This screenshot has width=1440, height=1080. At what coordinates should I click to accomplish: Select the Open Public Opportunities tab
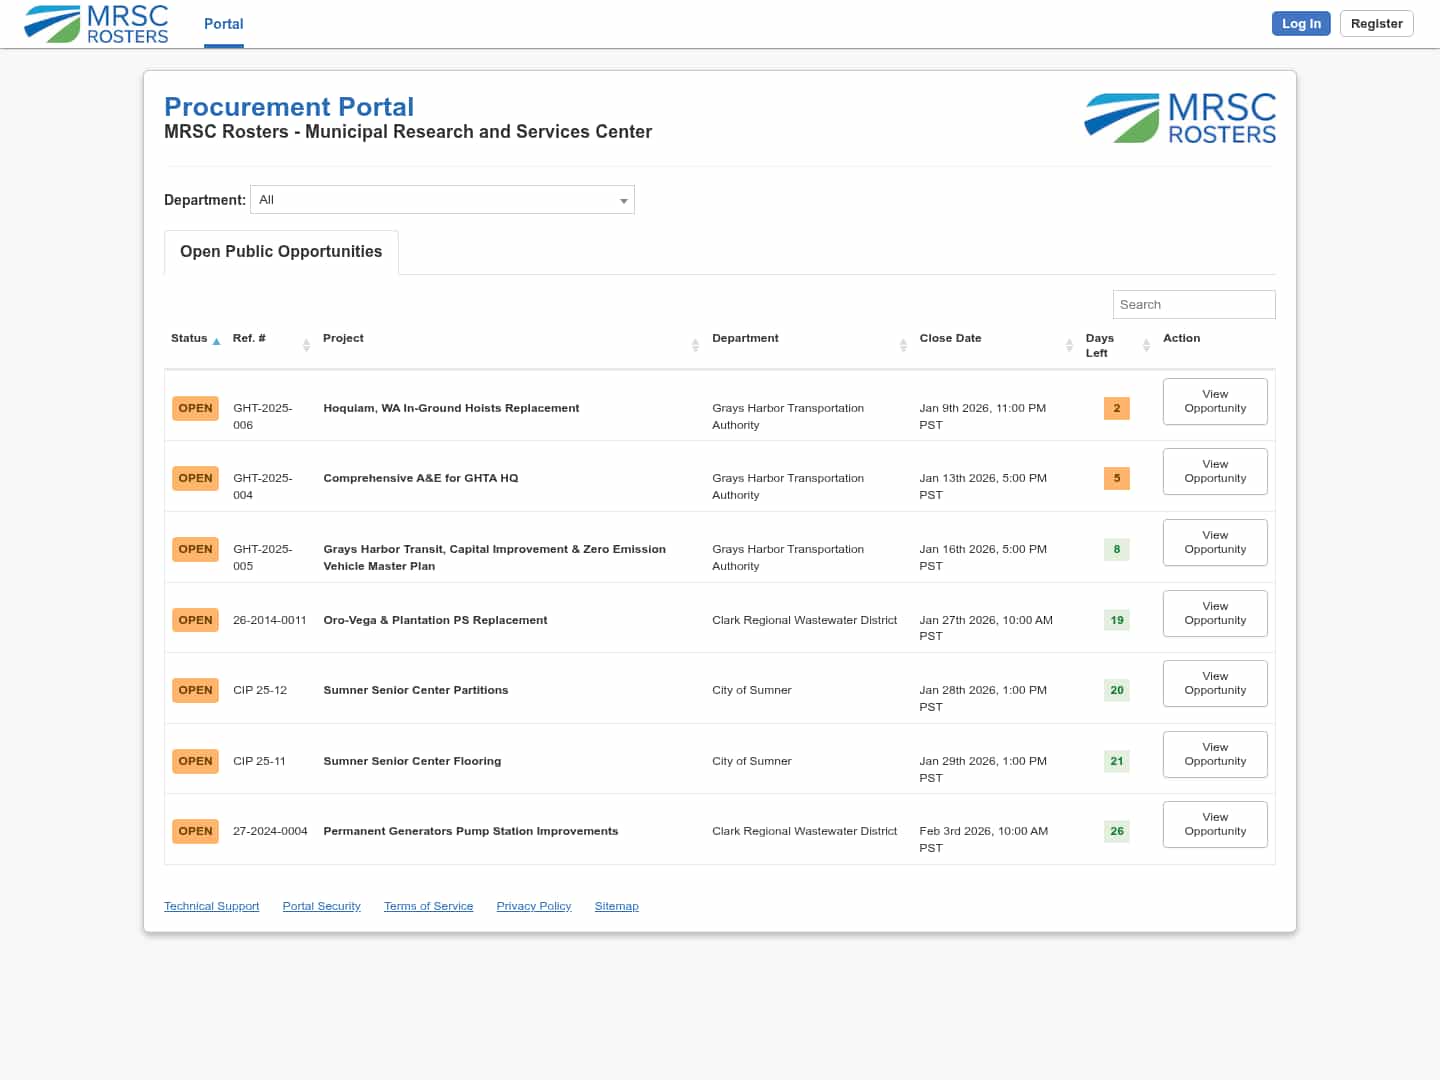click(281, 252)
